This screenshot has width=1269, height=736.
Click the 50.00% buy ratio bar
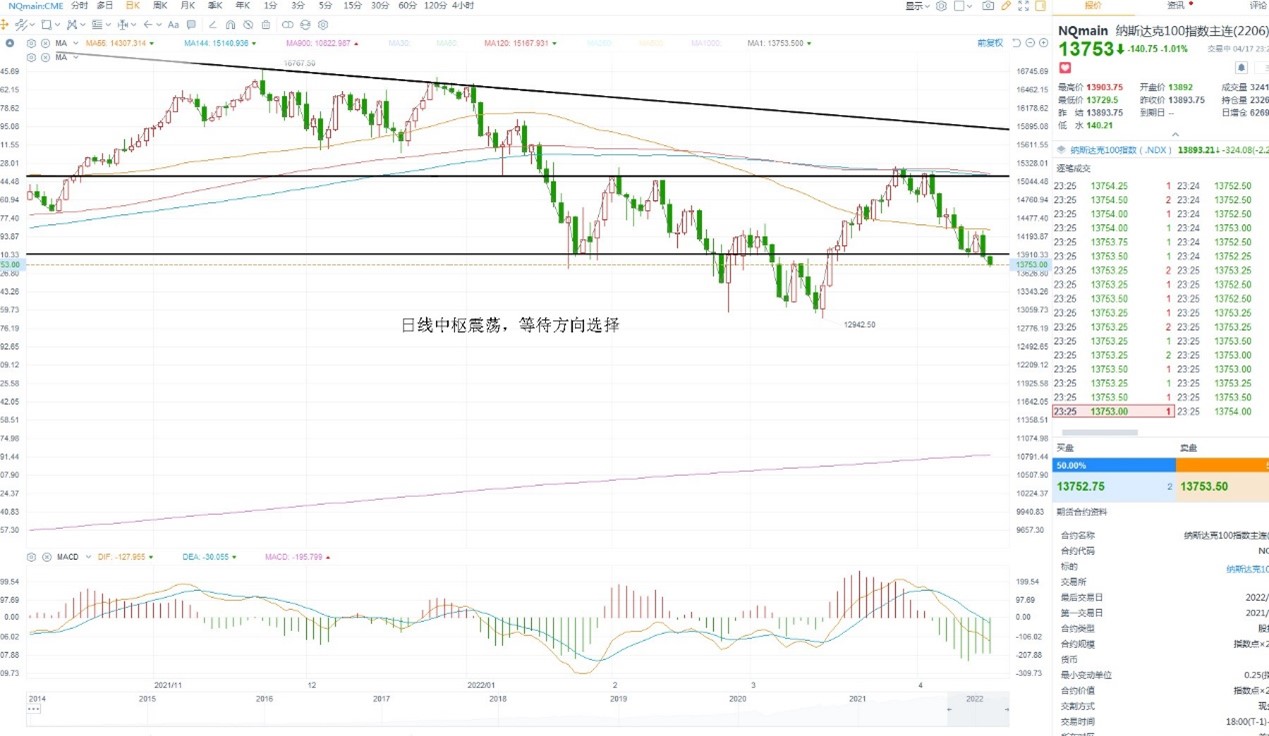click(x=1113, y=465)
